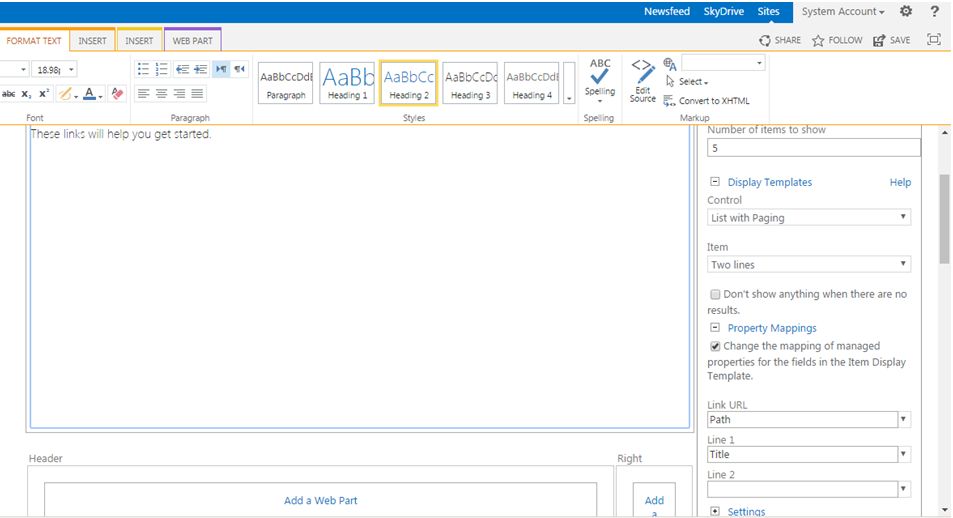Apply strikethrough formatting
Screen dimensions: 953x518
point(9,94)
